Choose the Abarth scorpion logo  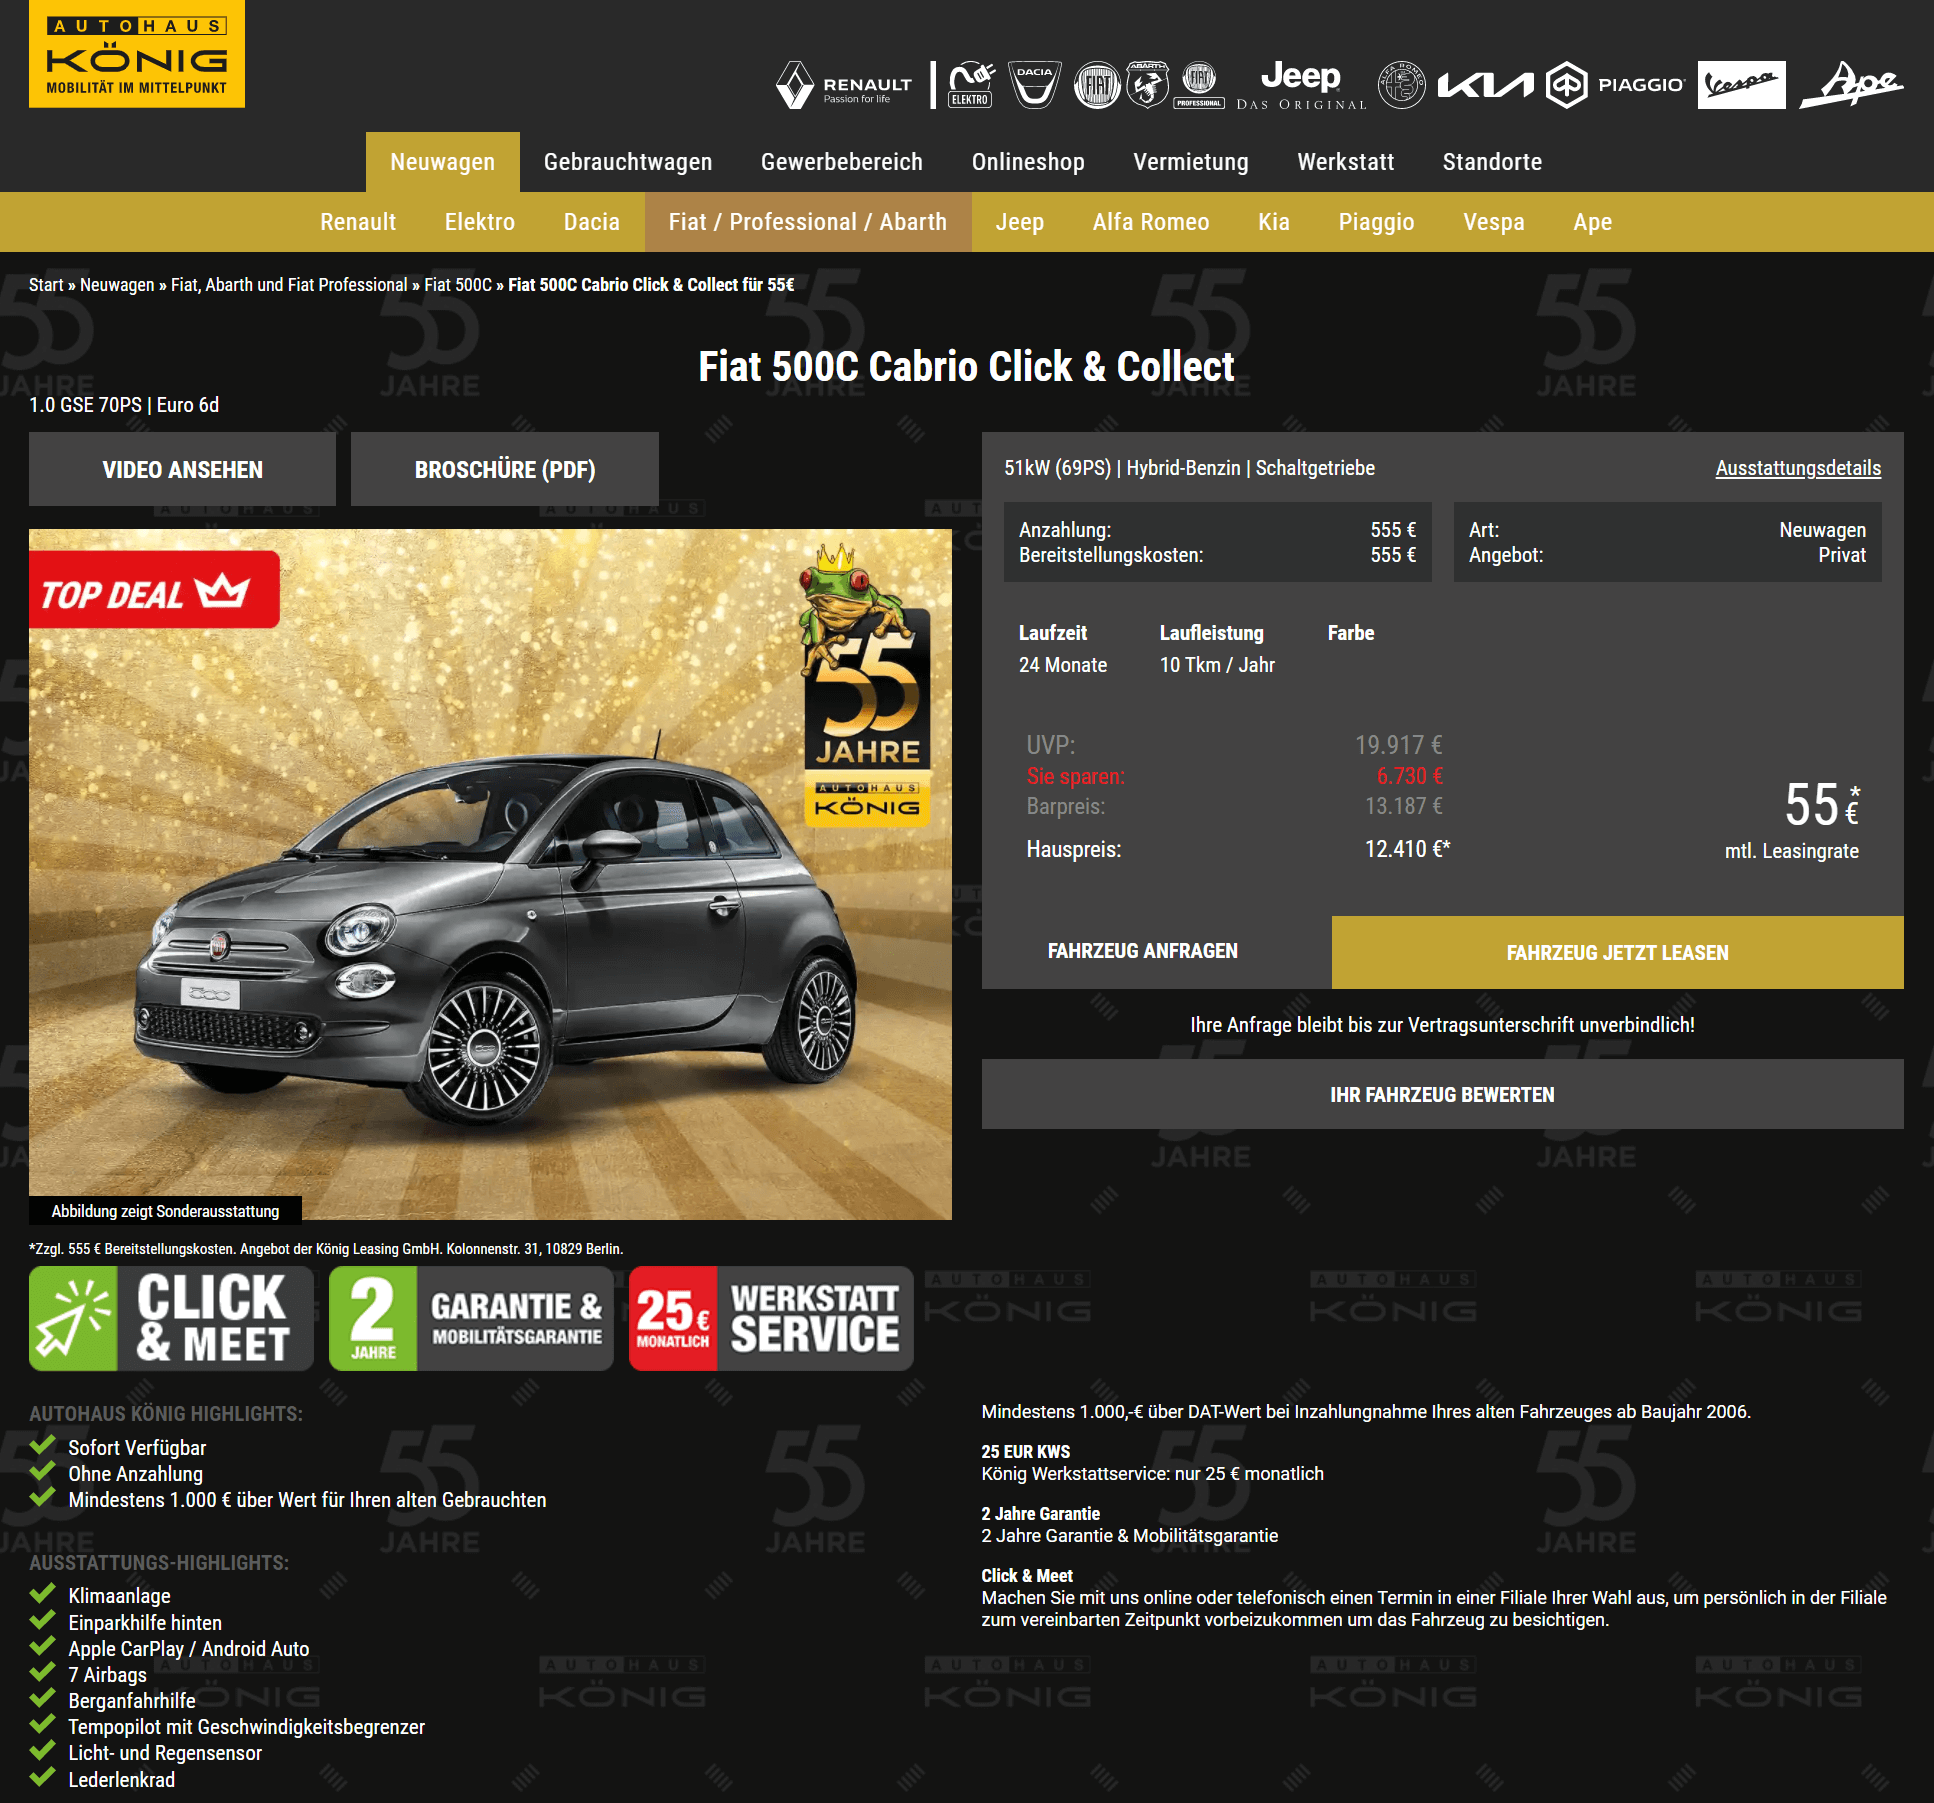click(x=1148, y=85)
